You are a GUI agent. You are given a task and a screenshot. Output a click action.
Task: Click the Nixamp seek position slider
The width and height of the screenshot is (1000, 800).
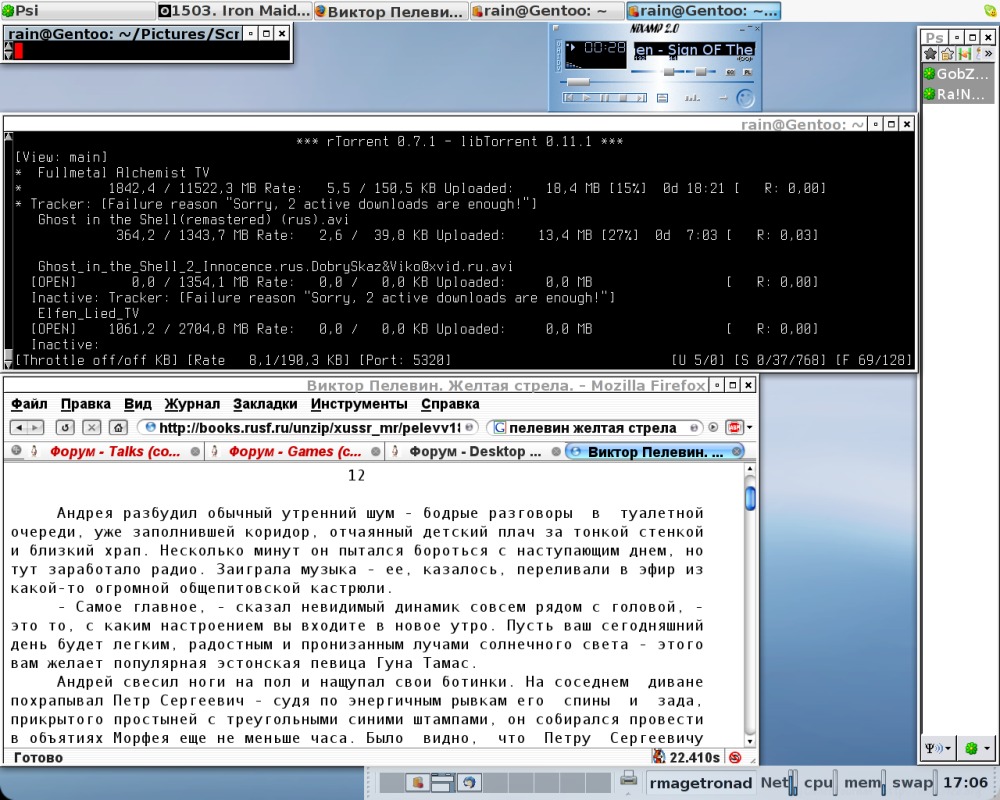[x=578, y=82]
